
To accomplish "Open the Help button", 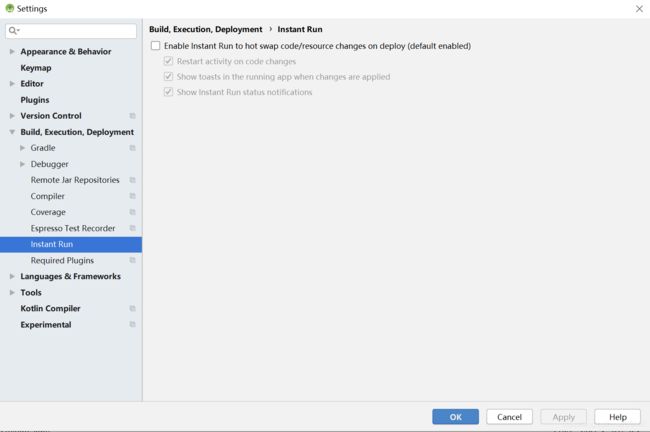I will tap(617, 417).
